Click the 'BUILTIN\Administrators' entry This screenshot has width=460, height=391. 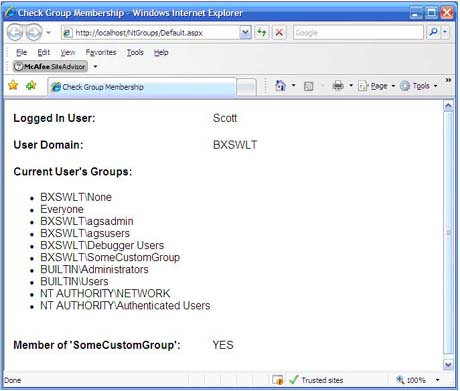(x=94, y=269)
